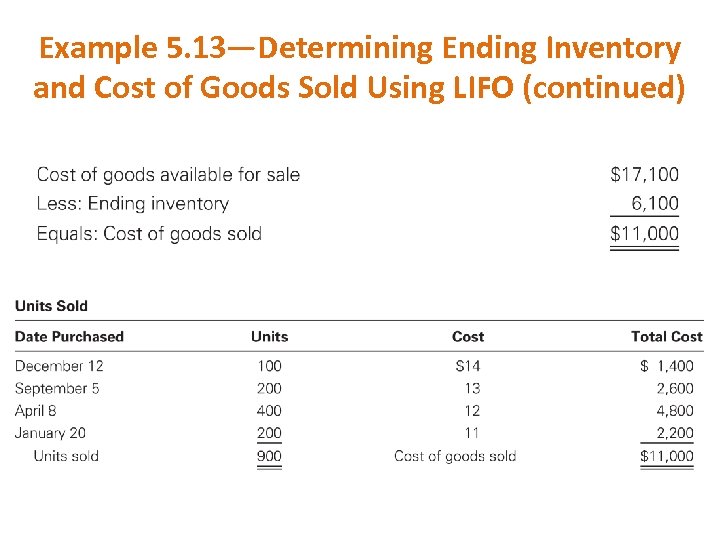Image resolution: width=720 pixels, height=540 pixels.
Task: Select the "Less: Ending inventory" line
Action: (x=132, y=204)
